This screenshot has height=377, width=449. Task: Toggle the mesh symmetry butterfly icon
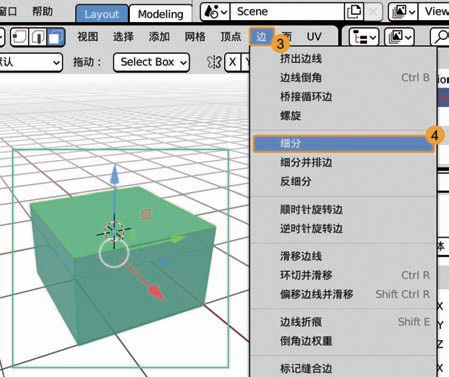point(214,62)
